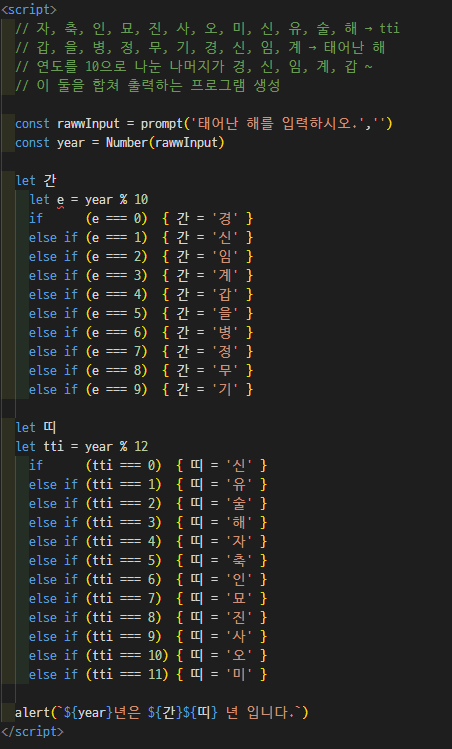The width and height of the screenshot is (452, 749).
Task: Click the 'let 띠' declaration line
Action: click(36, 428)
